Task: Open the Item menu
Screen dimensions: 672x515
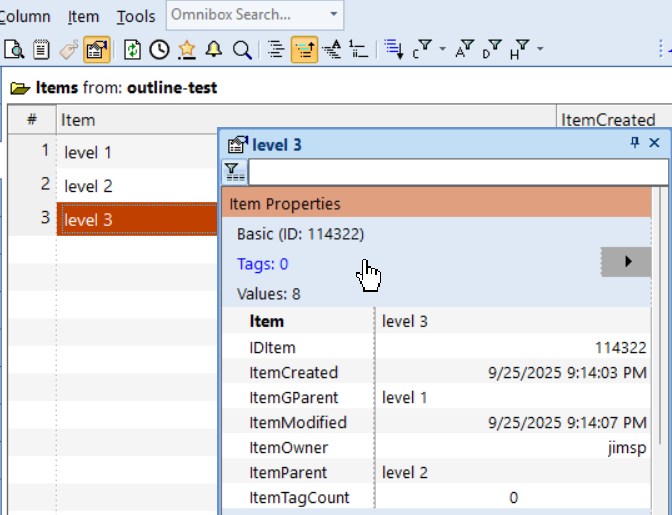Action: point(83,17)
